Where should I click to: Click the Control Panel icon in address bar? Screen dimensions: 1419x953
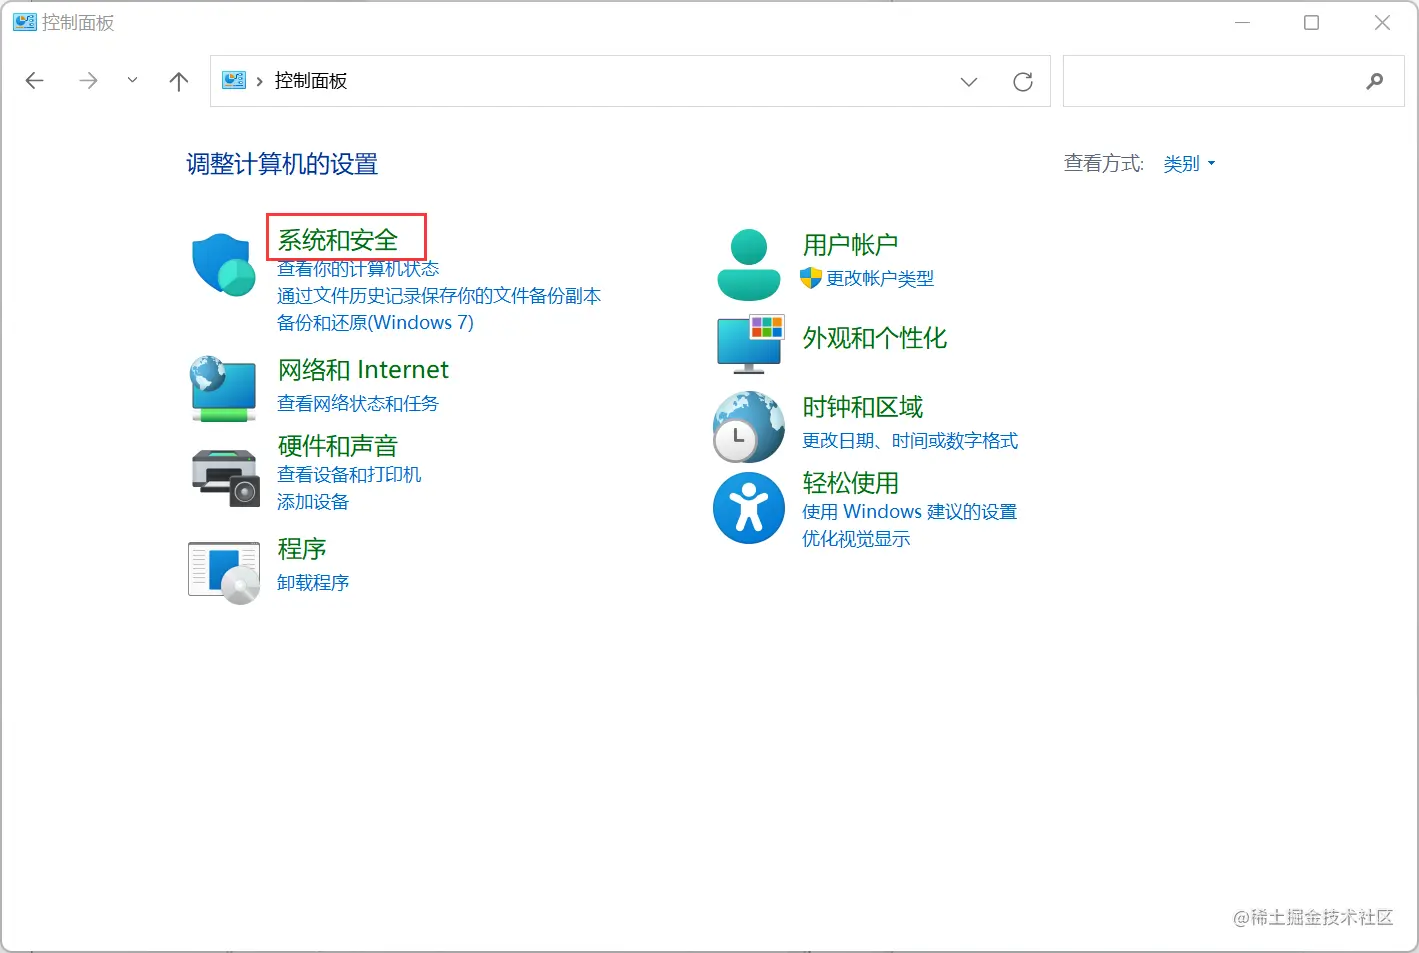(x=234, y=80)
